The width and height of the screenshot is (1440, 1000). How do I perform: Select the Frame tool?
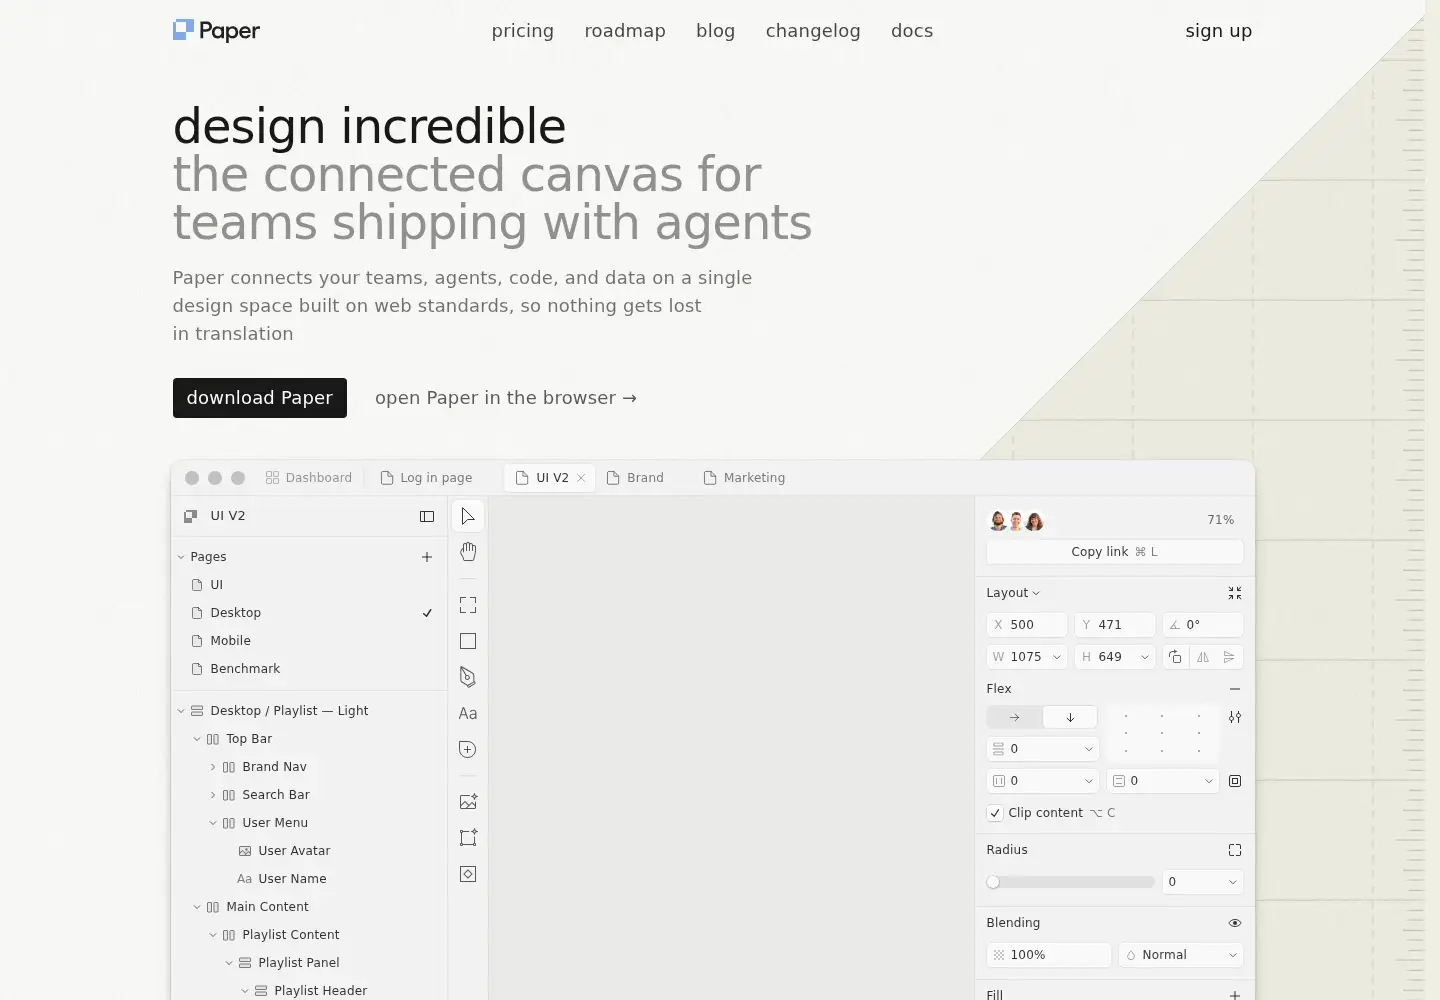468,605
